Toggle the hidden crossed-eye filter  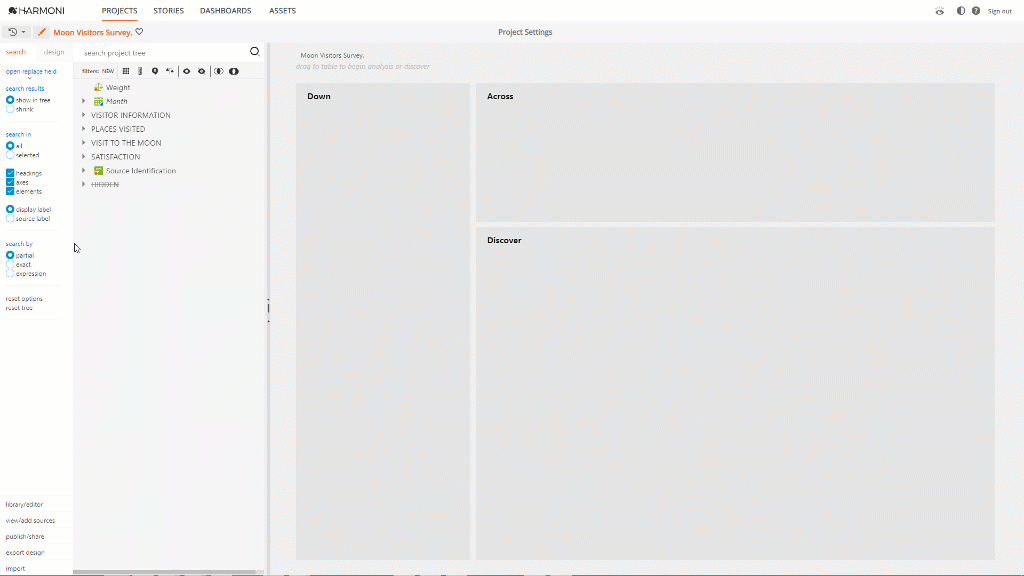coord(202,71)
